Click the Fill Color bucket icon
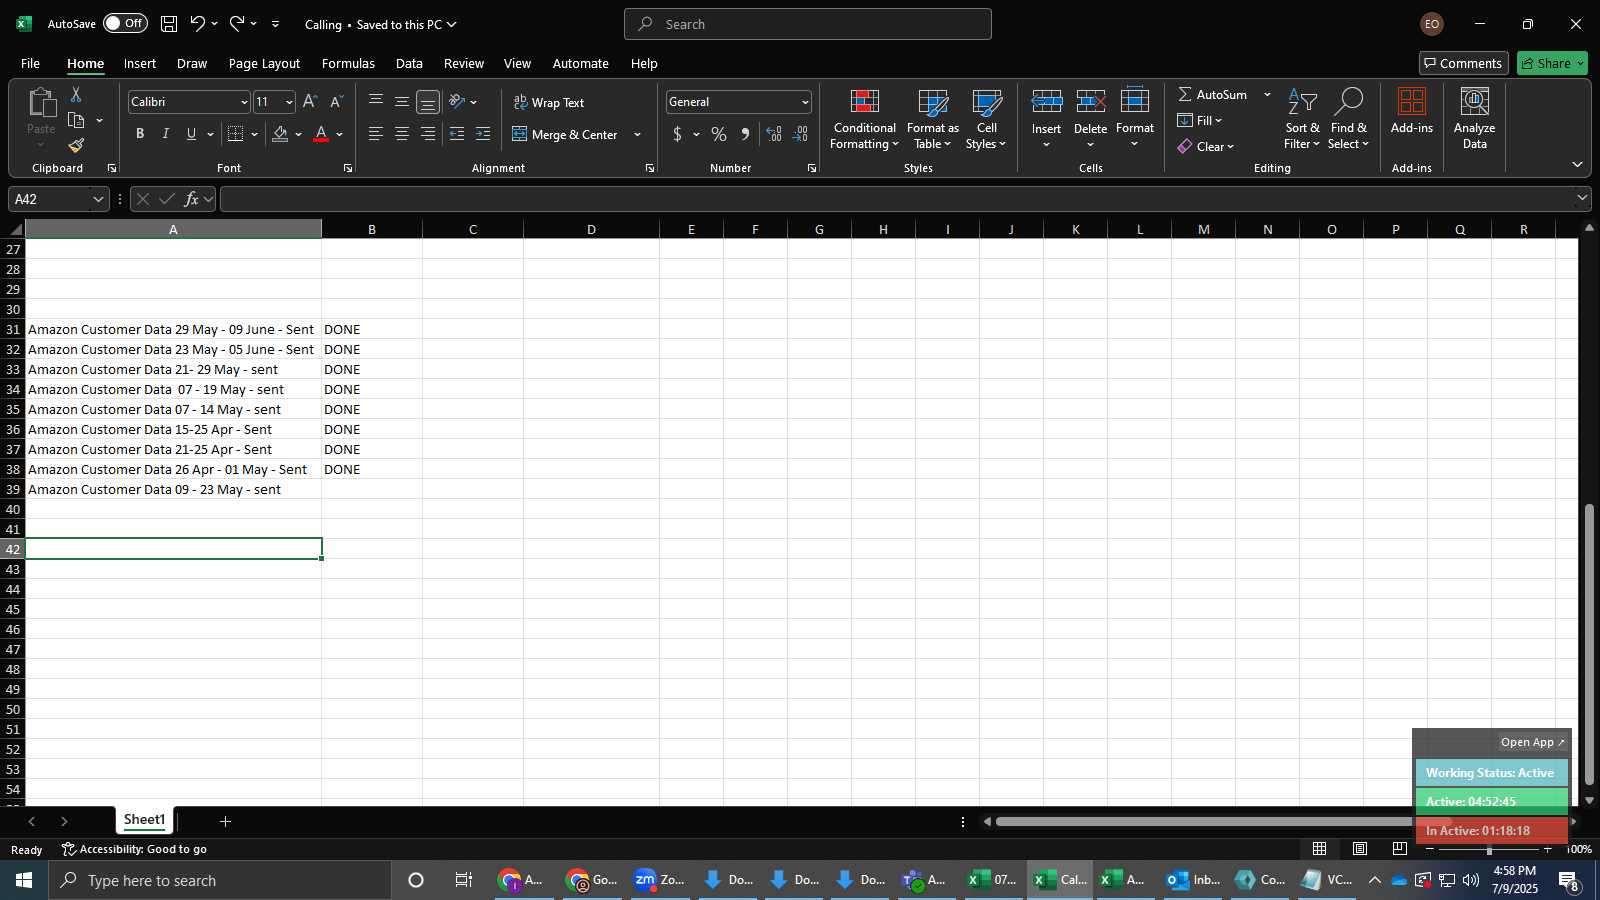Screen dimensions: 1600x900 pyautogui.click(x=280, y=134)
